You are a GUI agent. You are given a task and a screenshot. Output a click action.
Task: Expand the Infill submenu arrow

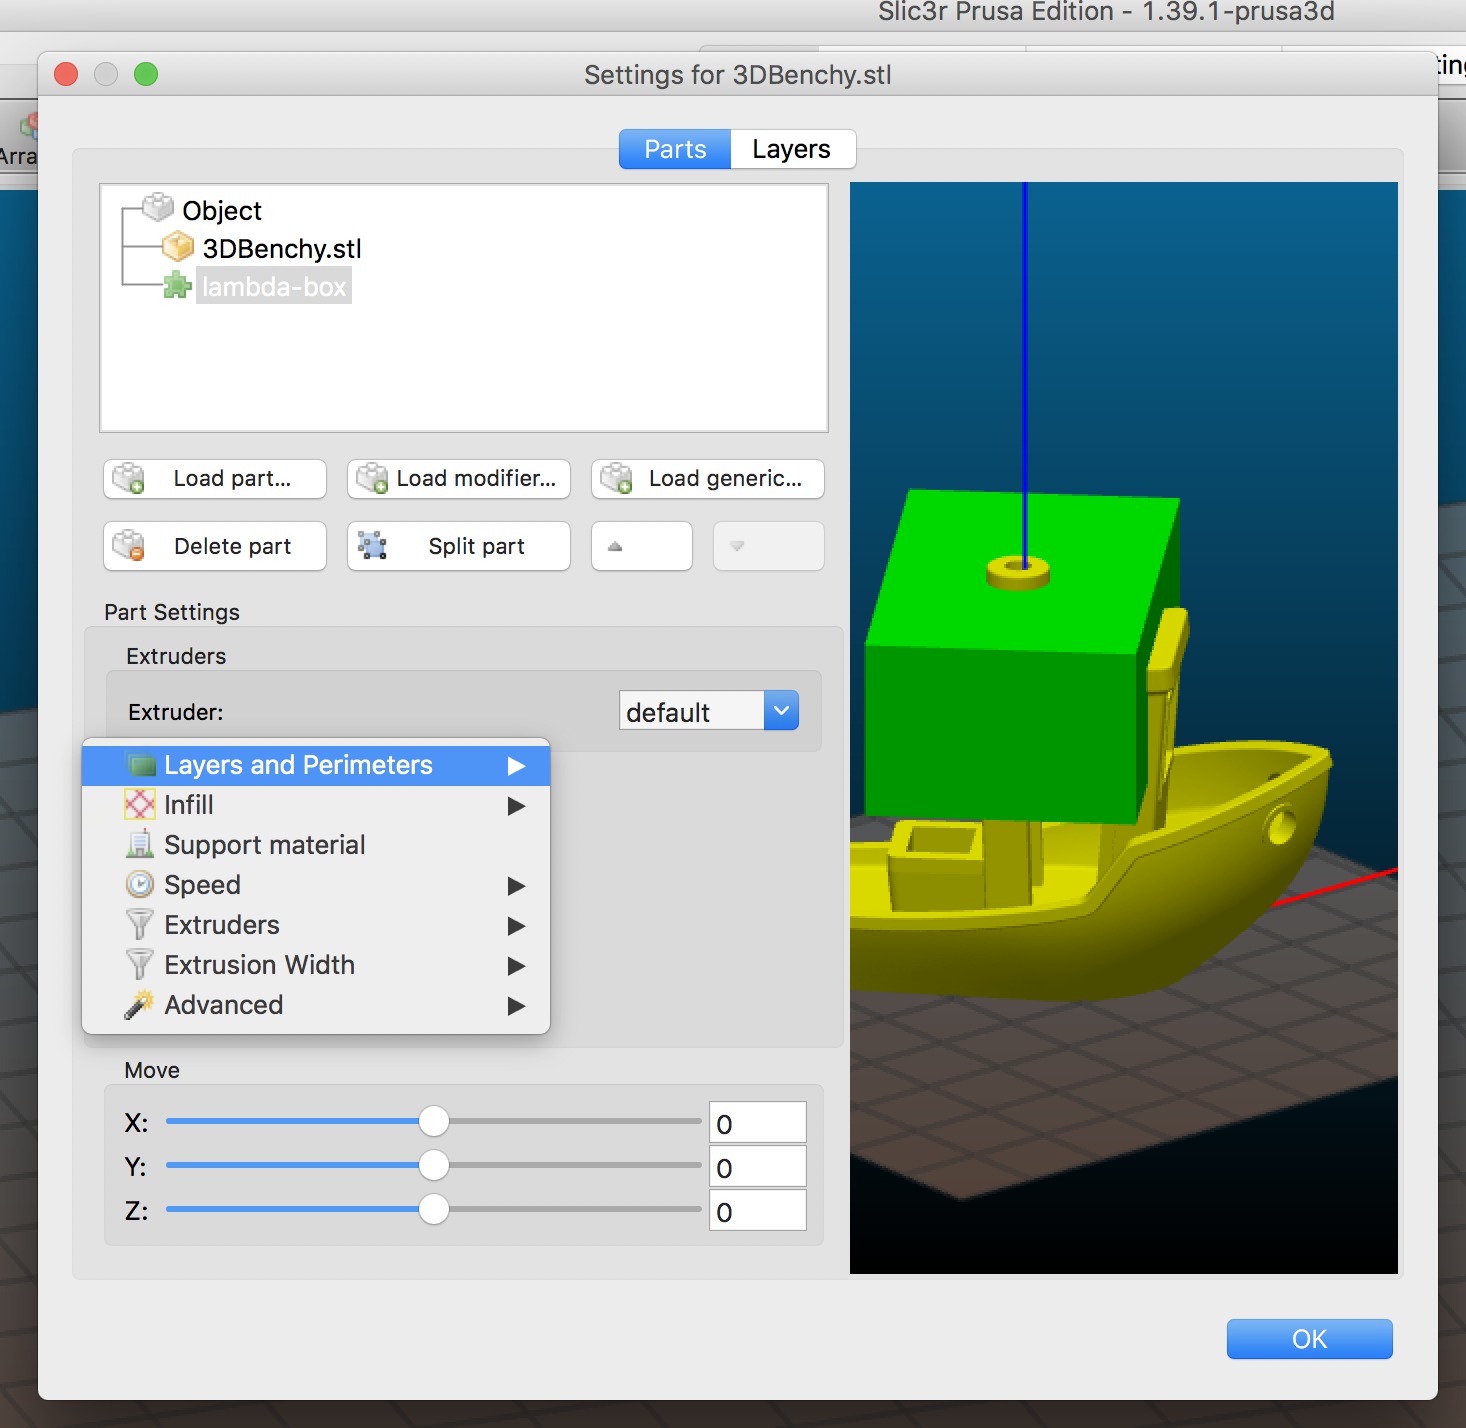[x=516, y=806]
